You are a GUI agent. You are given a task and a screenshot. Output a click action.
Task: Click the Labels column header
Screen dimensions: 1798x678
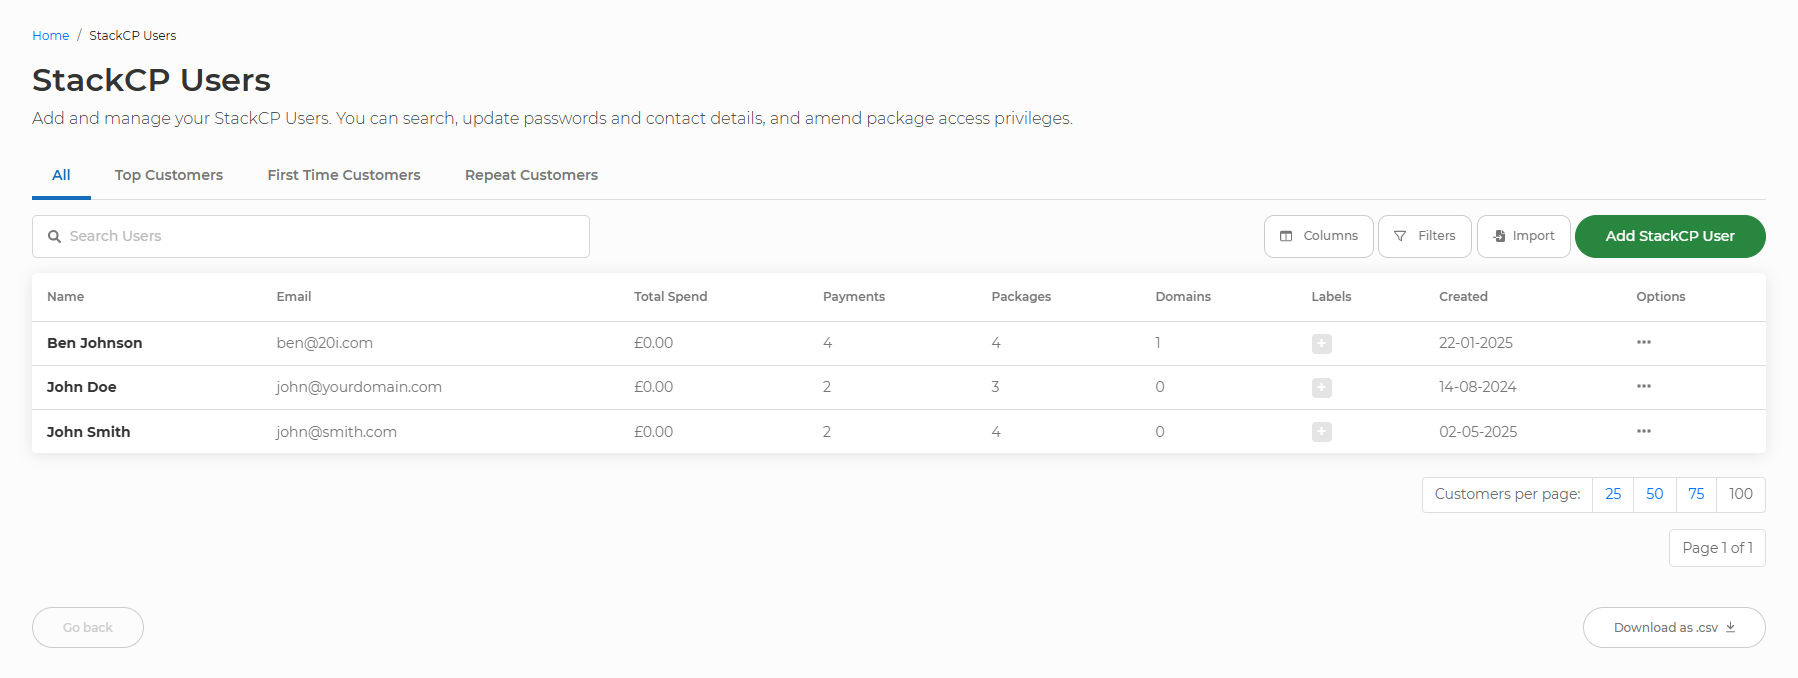[1331, 297]
